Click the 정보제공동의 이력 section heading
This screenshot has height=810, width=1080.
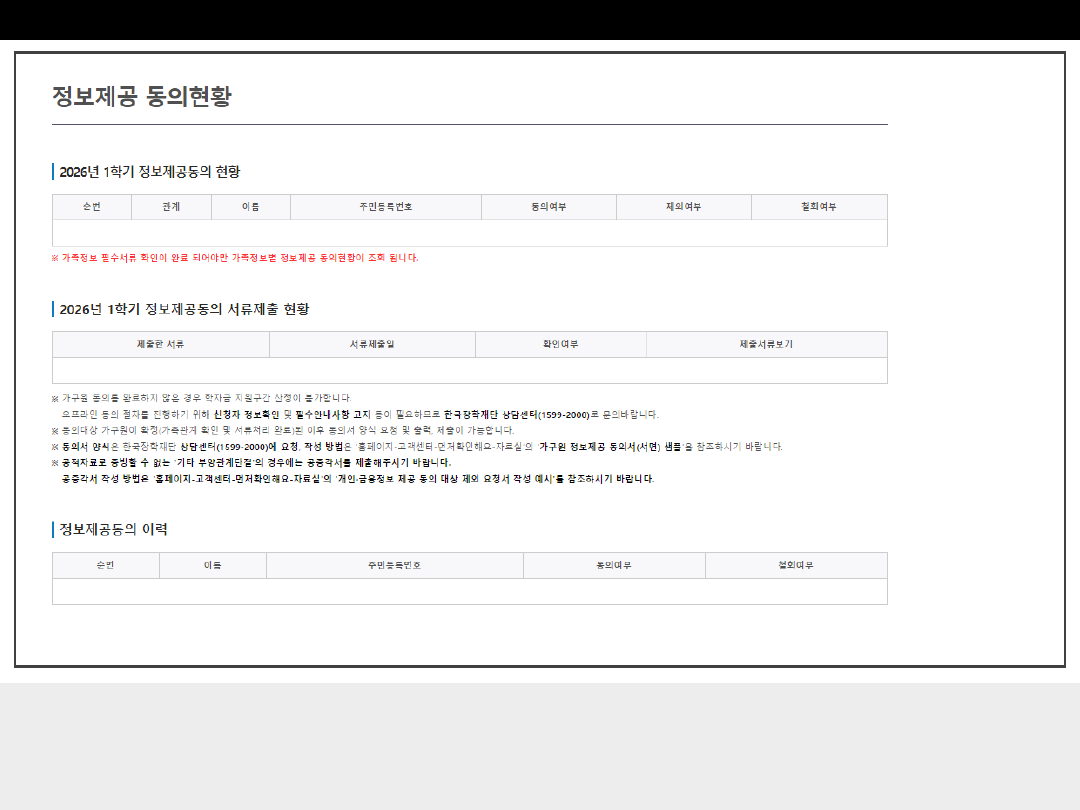click(113, 529)
